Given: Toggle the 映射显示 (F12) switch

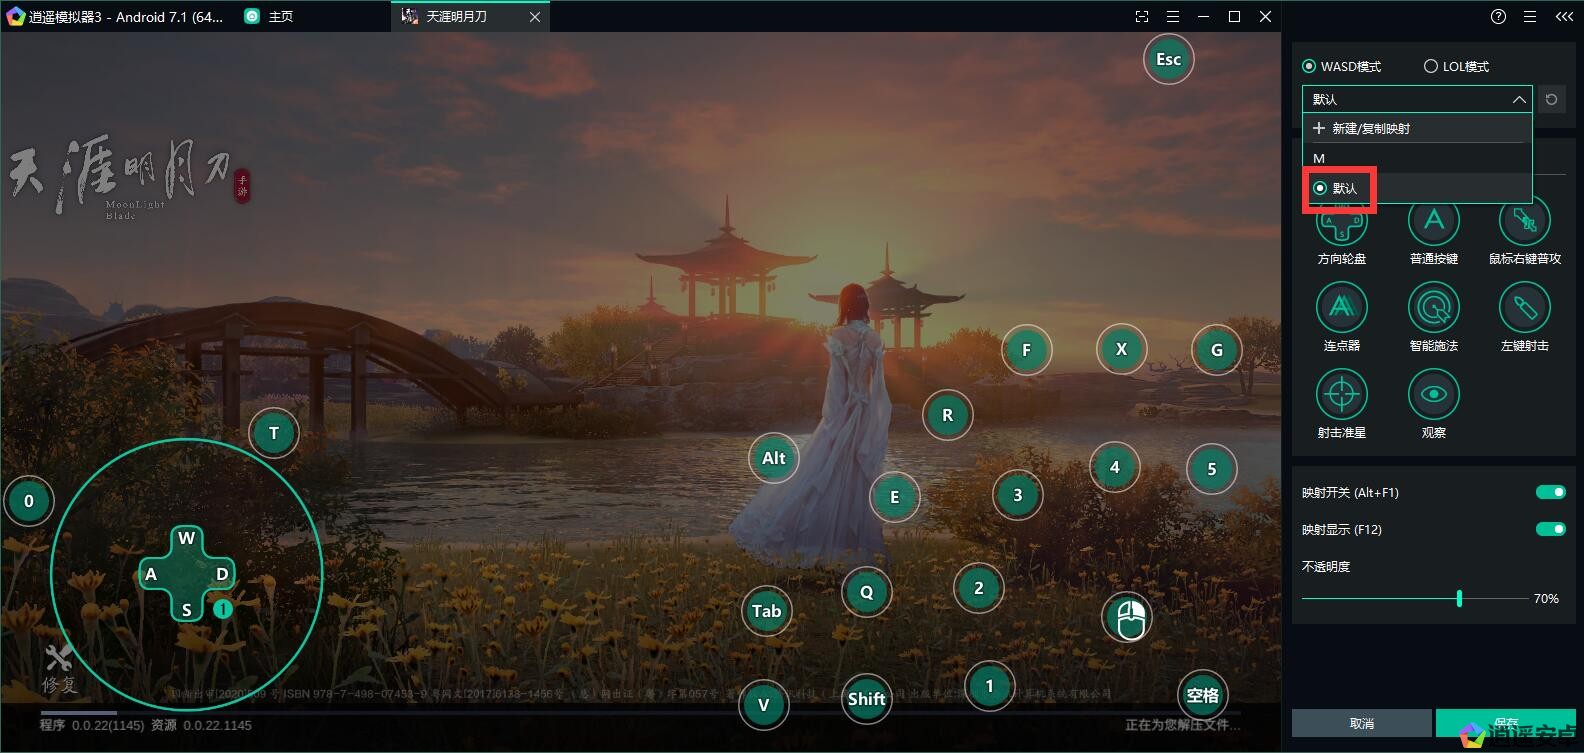Looking at the screenshot, I should [1550, 529].
